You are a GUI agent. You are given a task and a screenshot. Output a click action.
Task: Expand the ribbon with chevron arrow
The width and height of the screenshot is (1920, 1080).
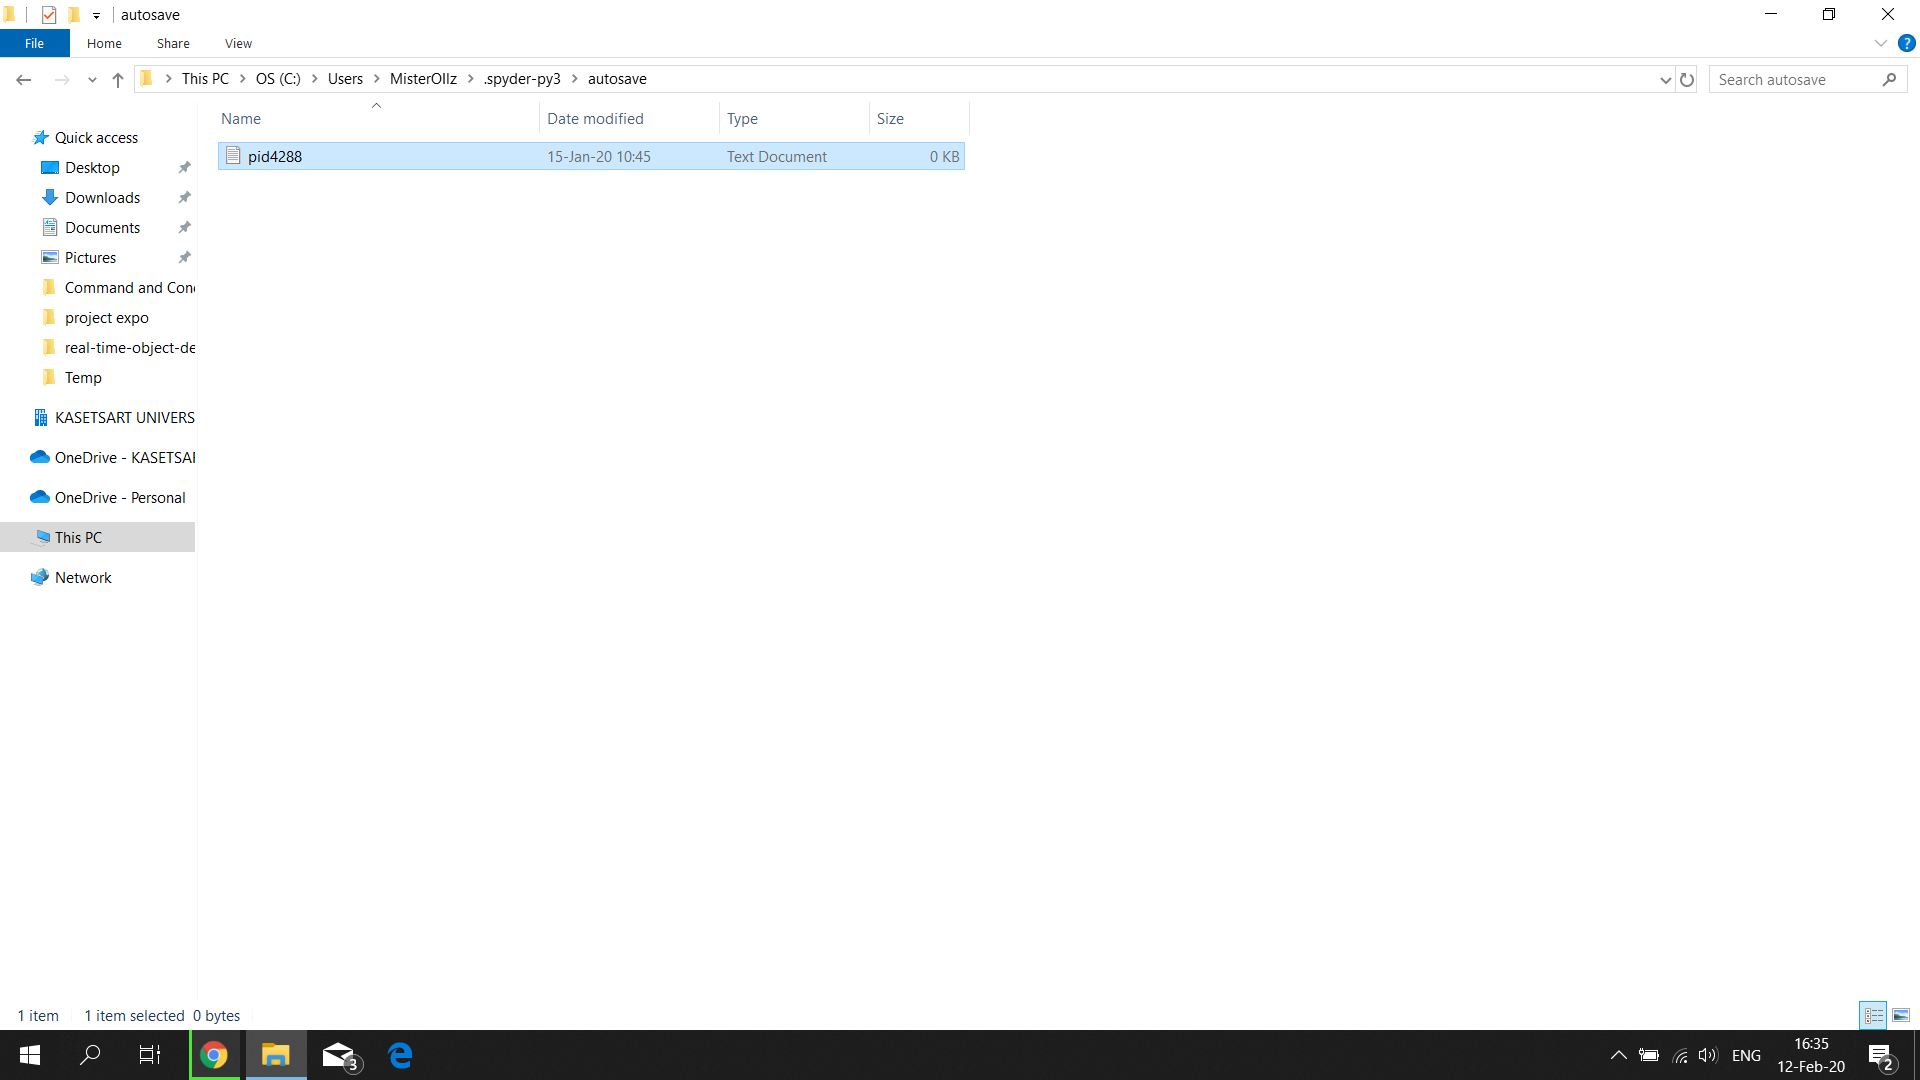[x=1880, y=43]
